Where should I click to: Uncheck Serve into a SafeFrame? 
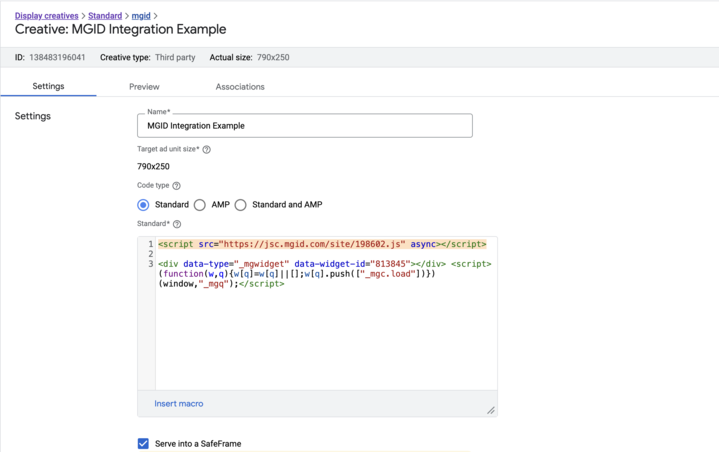[143, 443]
